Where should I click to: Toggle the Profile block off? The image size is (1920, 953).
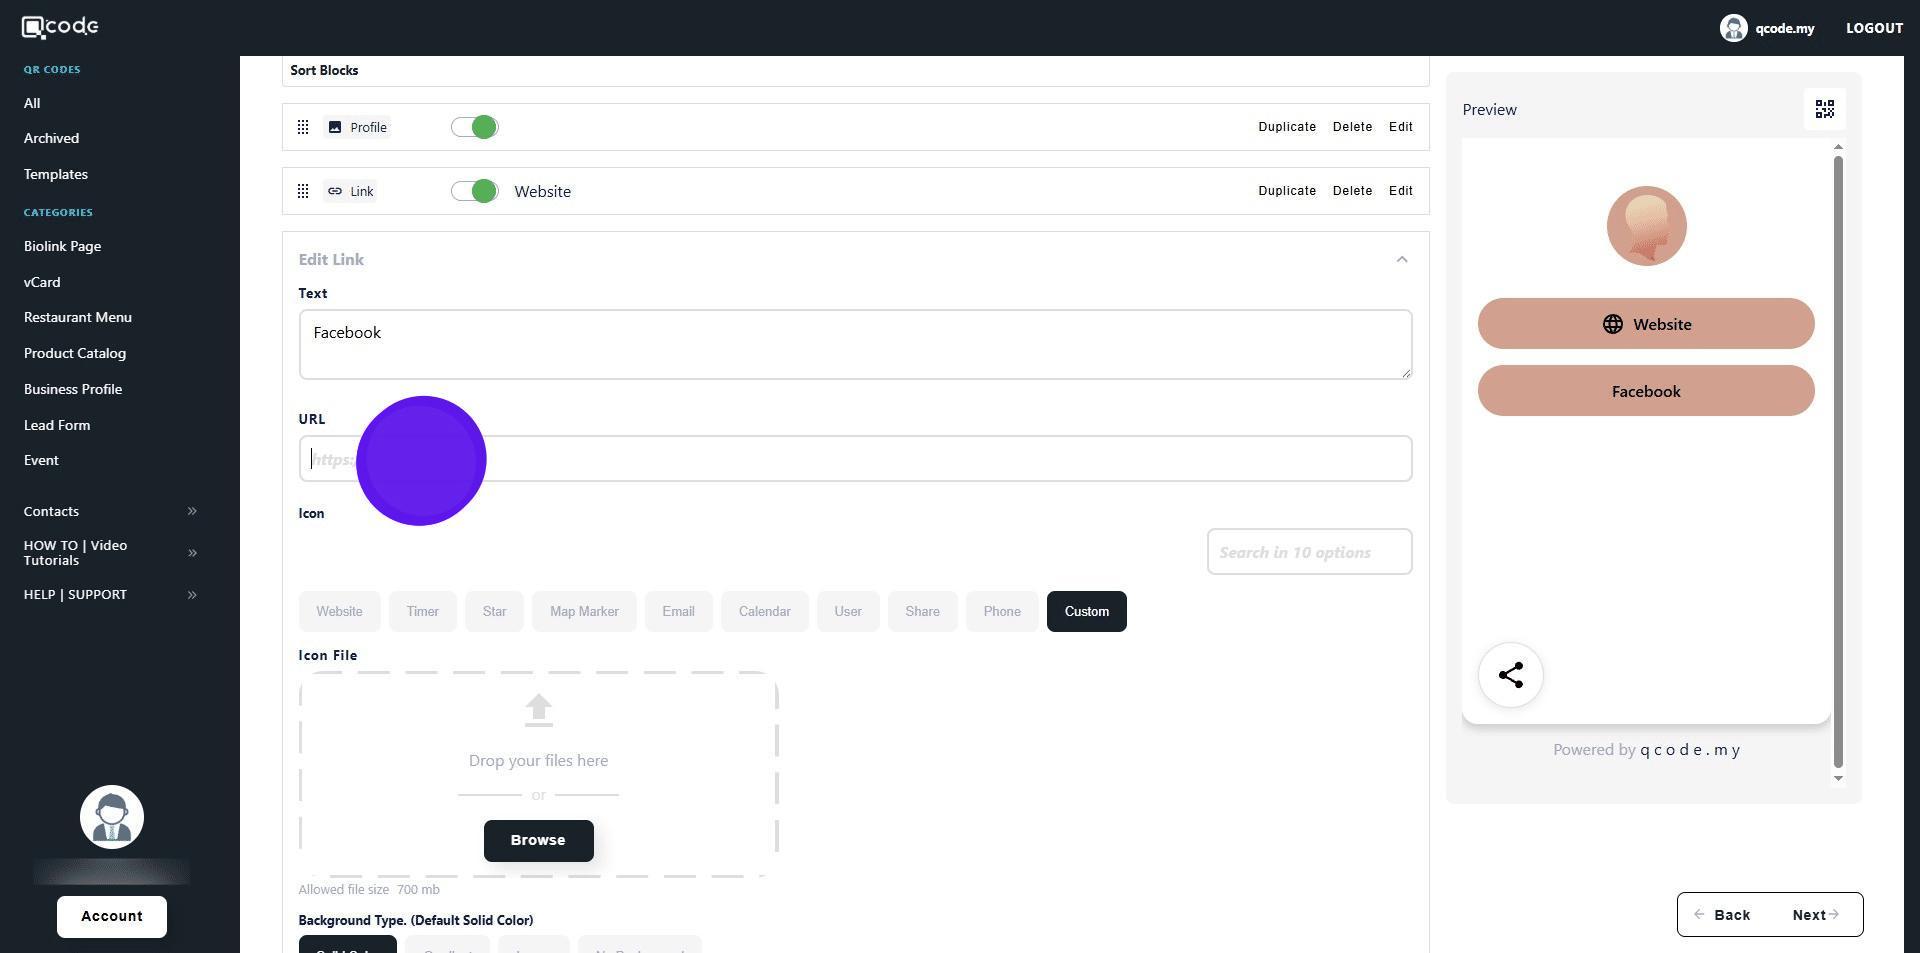(x=474, y=127)
